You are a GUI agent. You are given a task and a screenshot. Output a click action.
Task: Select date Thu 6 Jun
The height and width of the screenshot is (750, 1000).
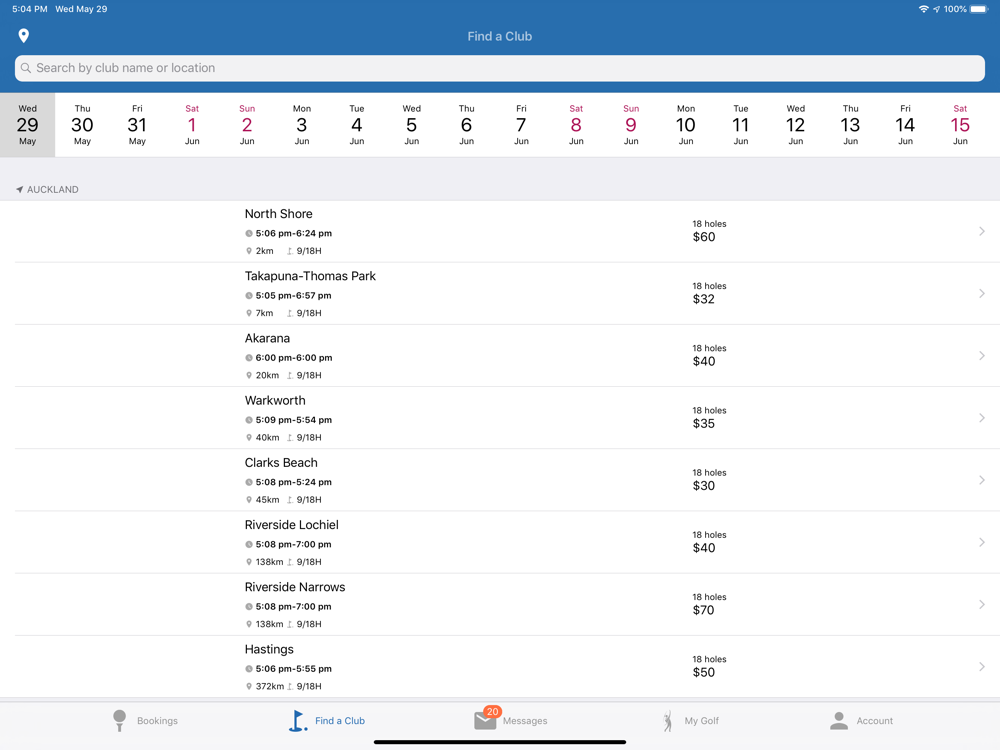tap(466, 125)
